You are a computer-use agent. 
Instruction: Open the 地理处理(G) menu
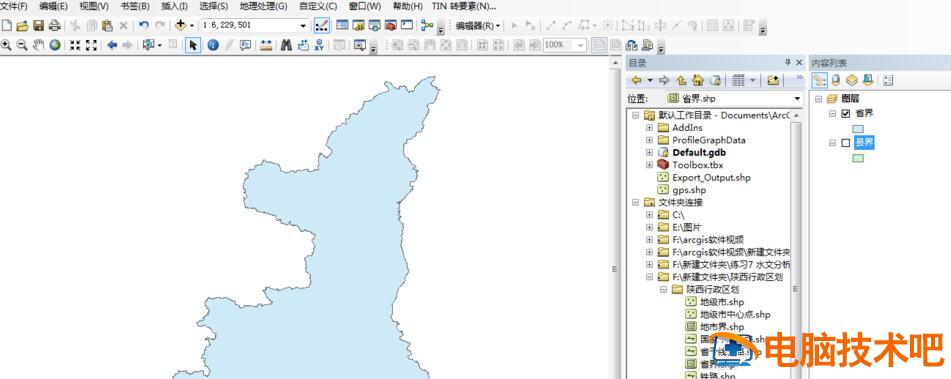[x=263, y=7]
